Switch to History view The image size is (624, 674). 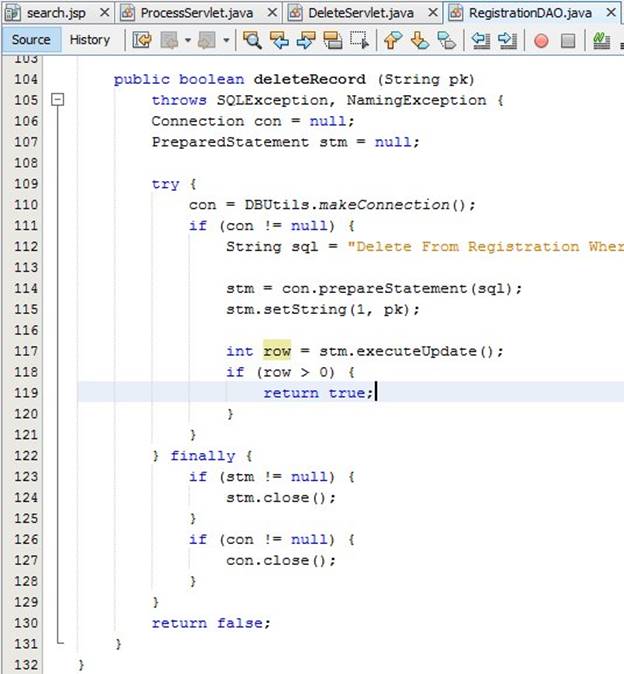point(89,40)
